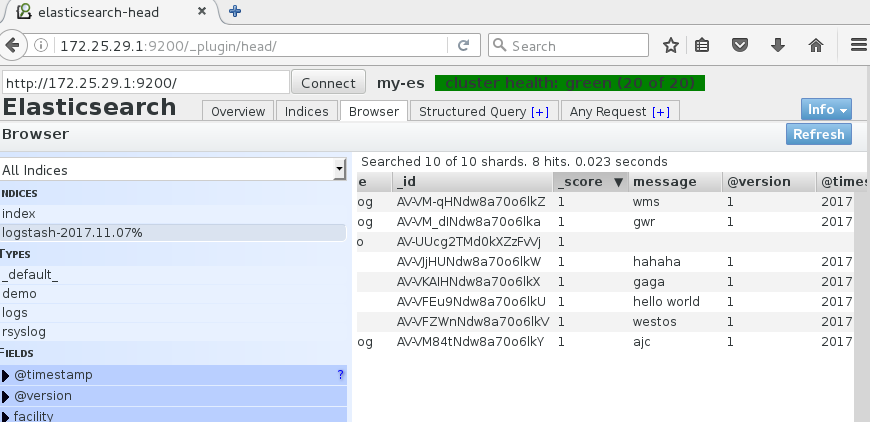This screenshot has height=422, width=870.
Task: Show bookmarks list icon
Action: tap(702, 45)
